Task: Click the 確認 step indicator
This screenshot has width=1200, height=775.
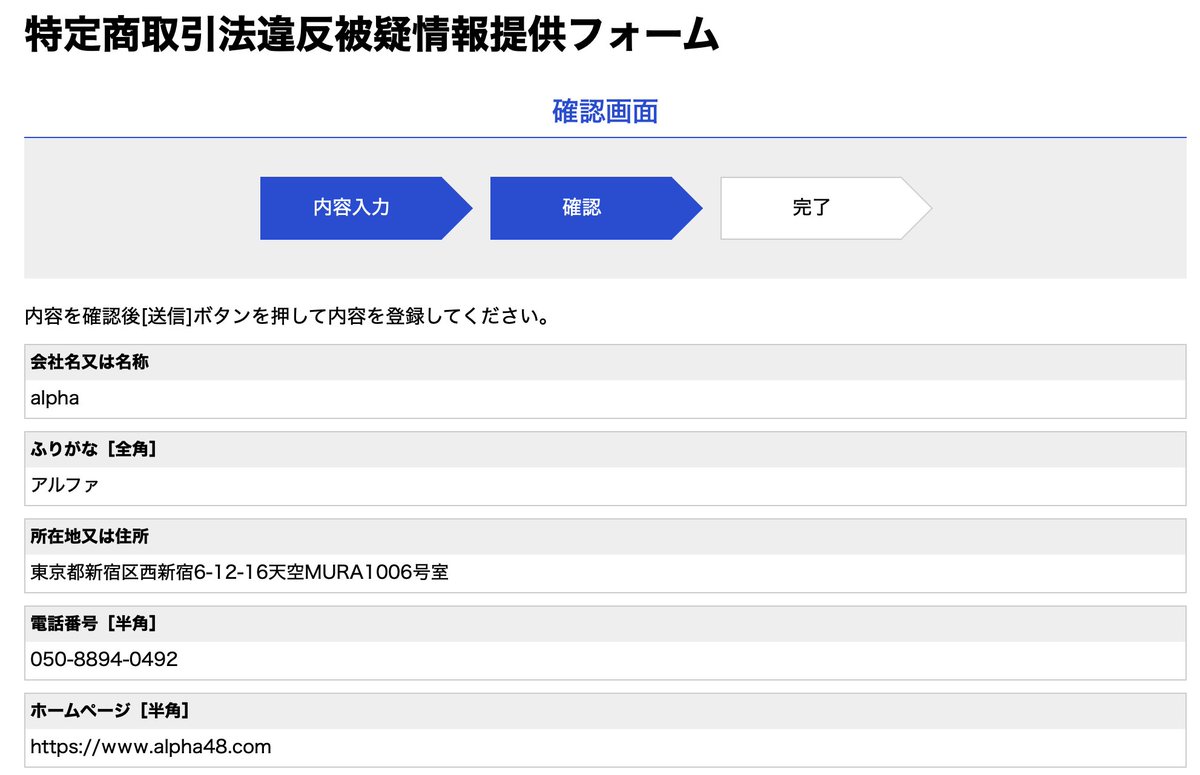Action: [595, 208]
